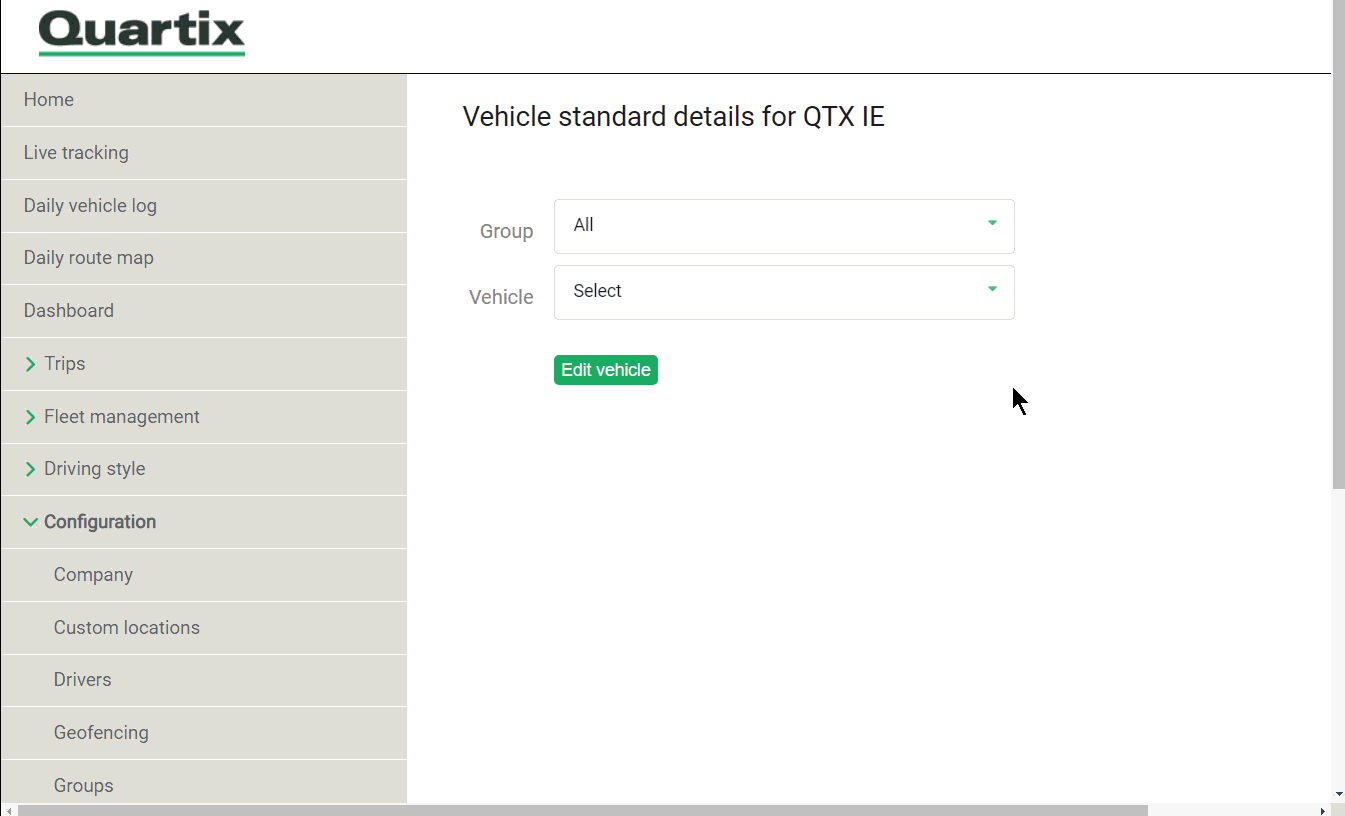Click the Edit vehicle button
The width and height of the screenshot is (1345, 816).
(606, 370)
